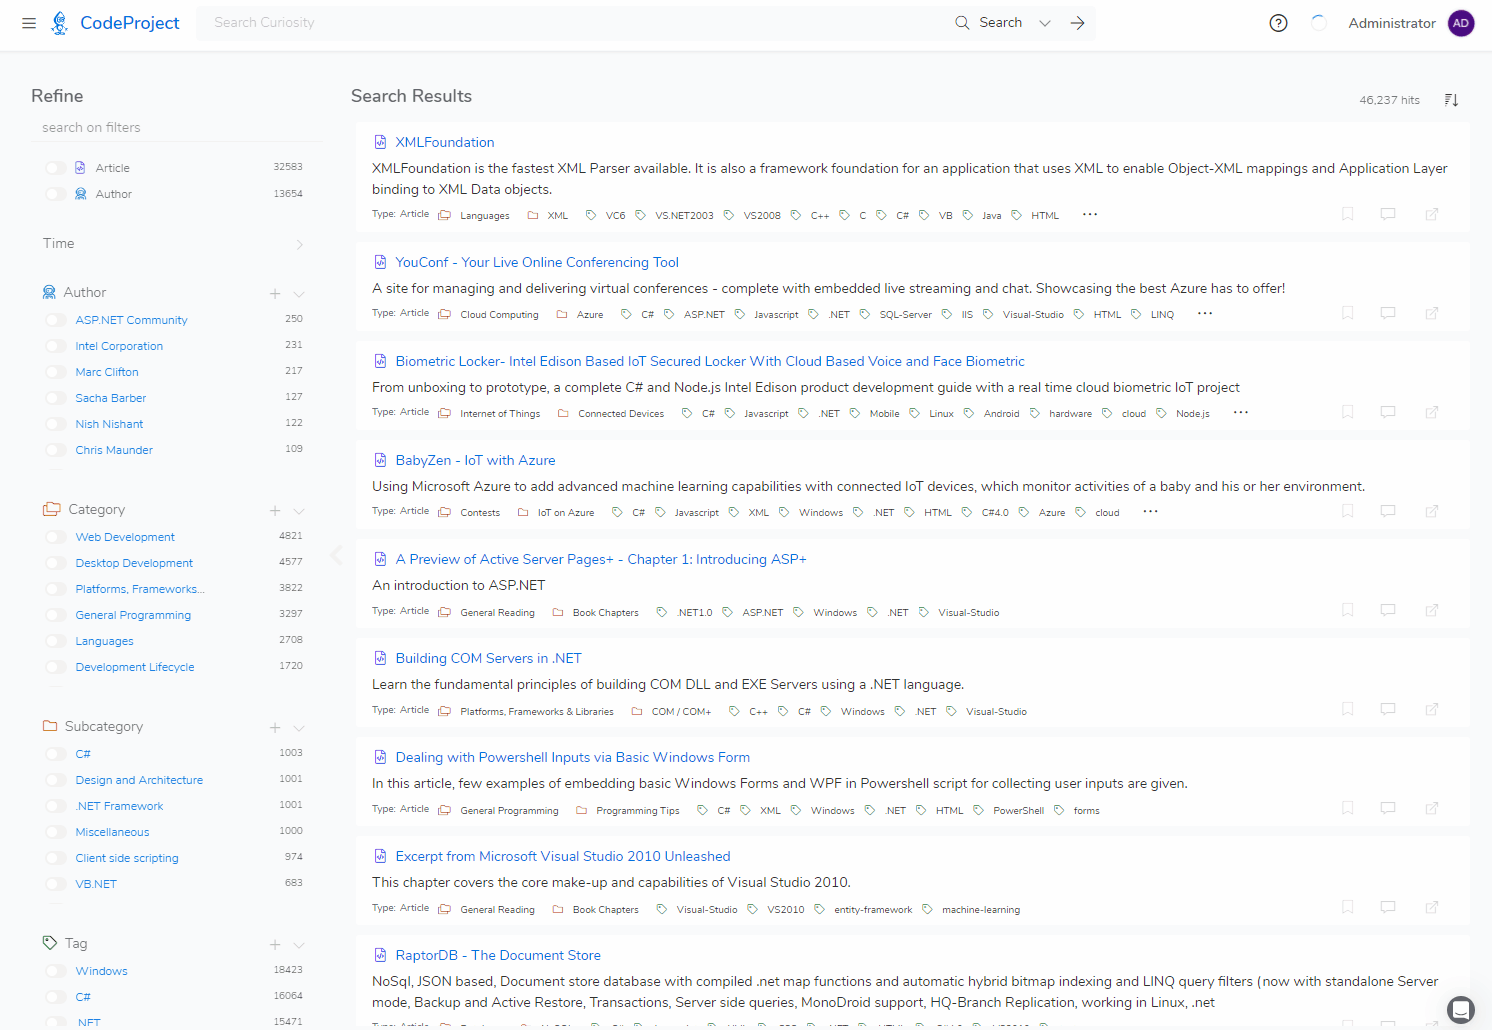Open comments on Visual Studio 2010 Unleashed

(x=1388, y=907)
